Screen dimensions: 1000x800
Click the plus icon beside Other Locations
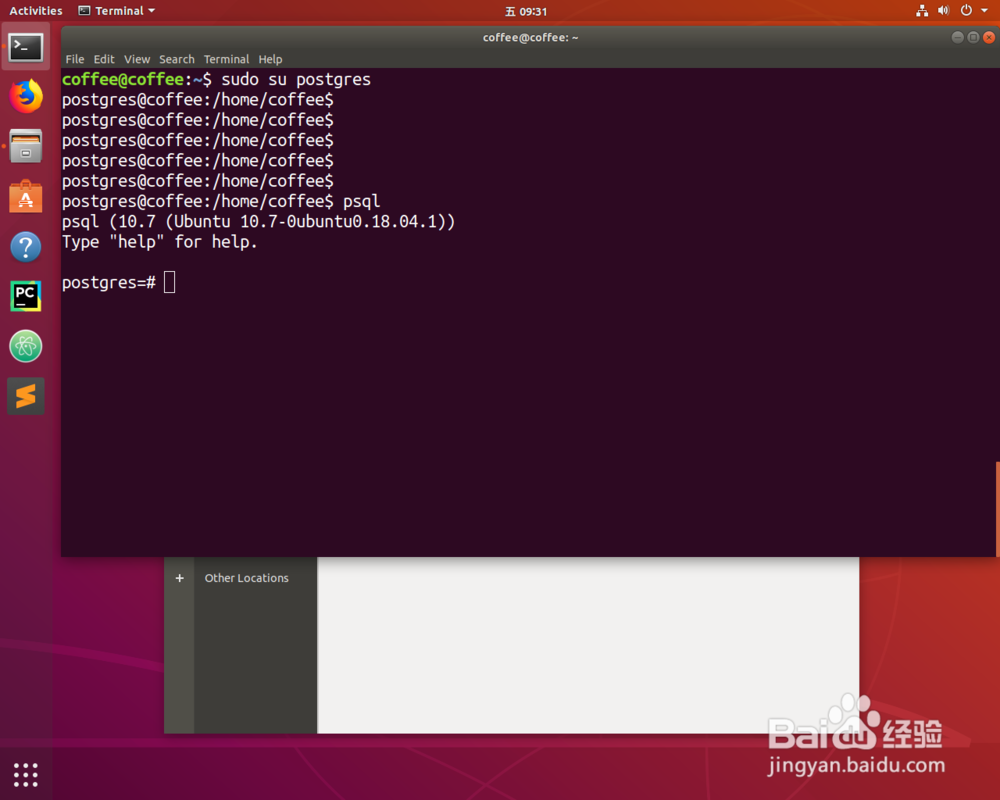tap(179, 578)
